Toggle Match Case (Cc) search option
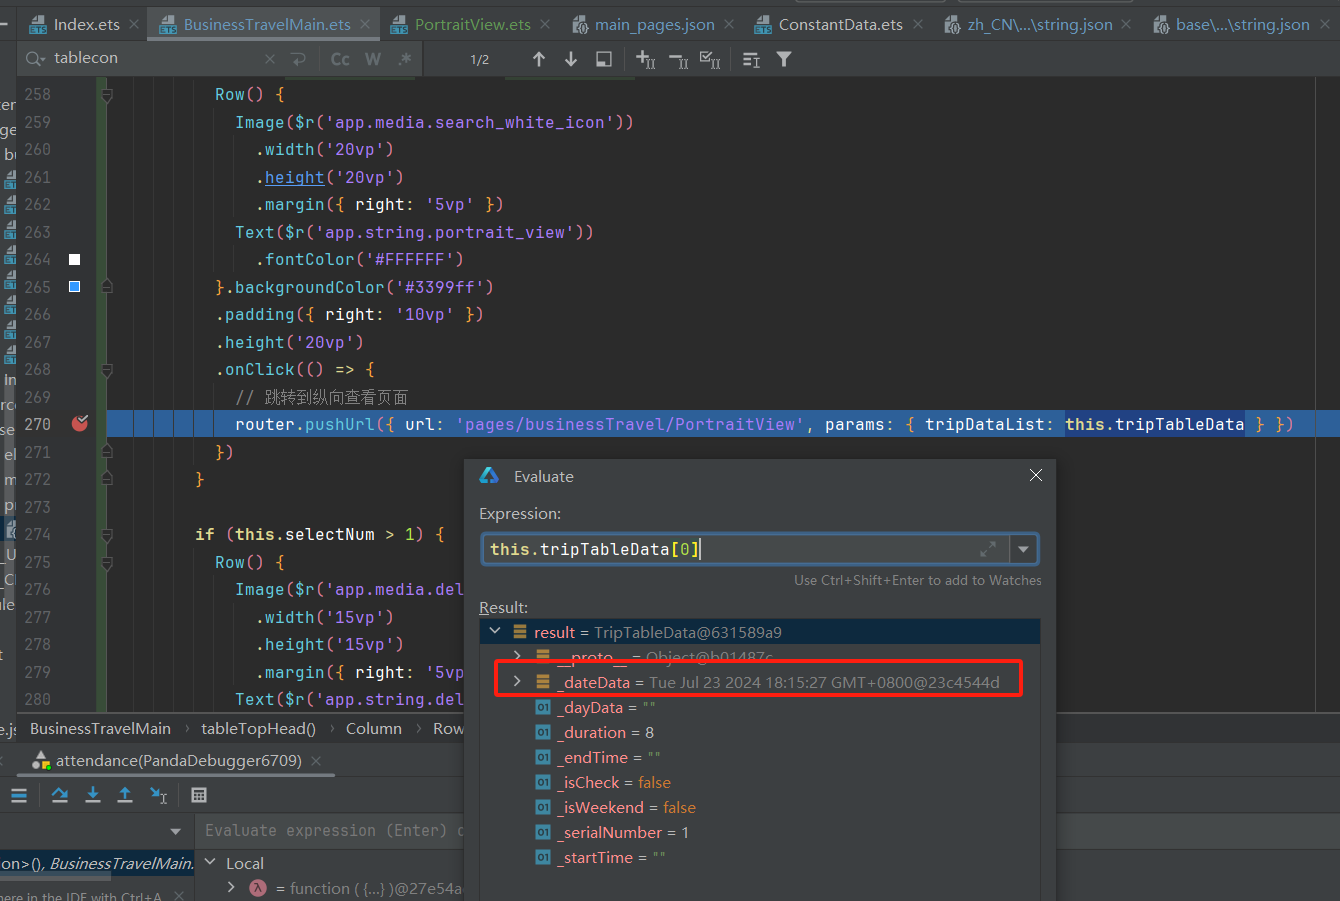The image size is (1340, 901). [340, 60]
